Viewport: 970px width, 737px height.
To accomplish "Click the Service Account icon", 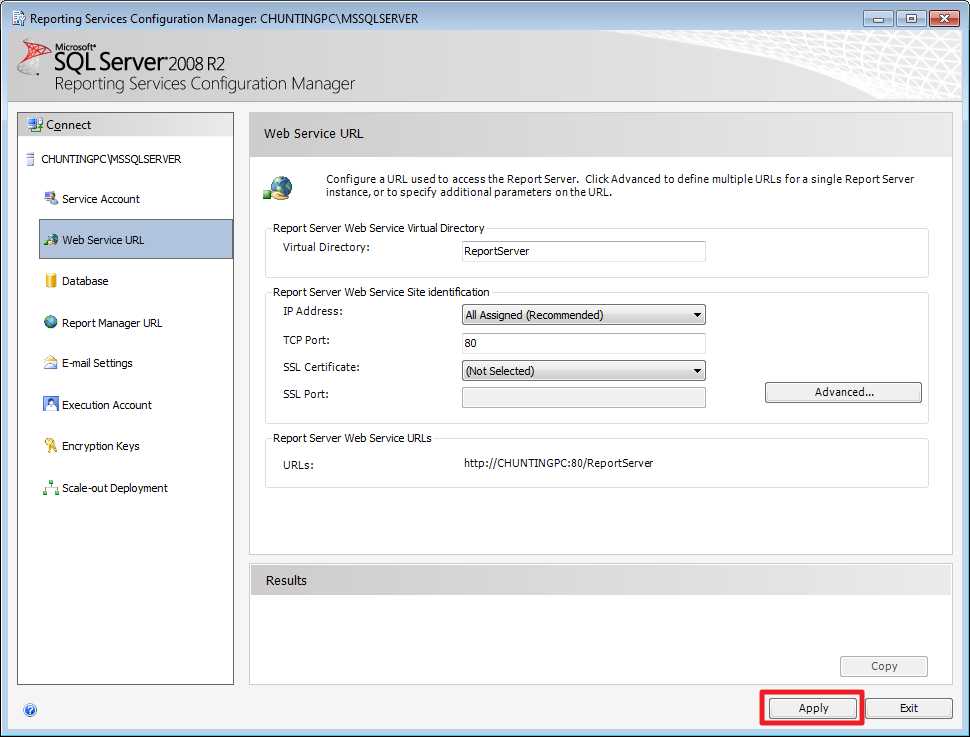I will (x=51, y=198).
